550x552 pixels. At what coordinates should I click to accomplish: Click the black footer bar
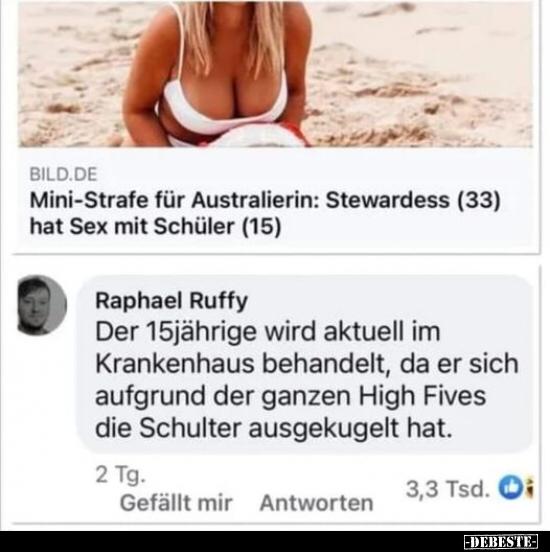point(275,541)
